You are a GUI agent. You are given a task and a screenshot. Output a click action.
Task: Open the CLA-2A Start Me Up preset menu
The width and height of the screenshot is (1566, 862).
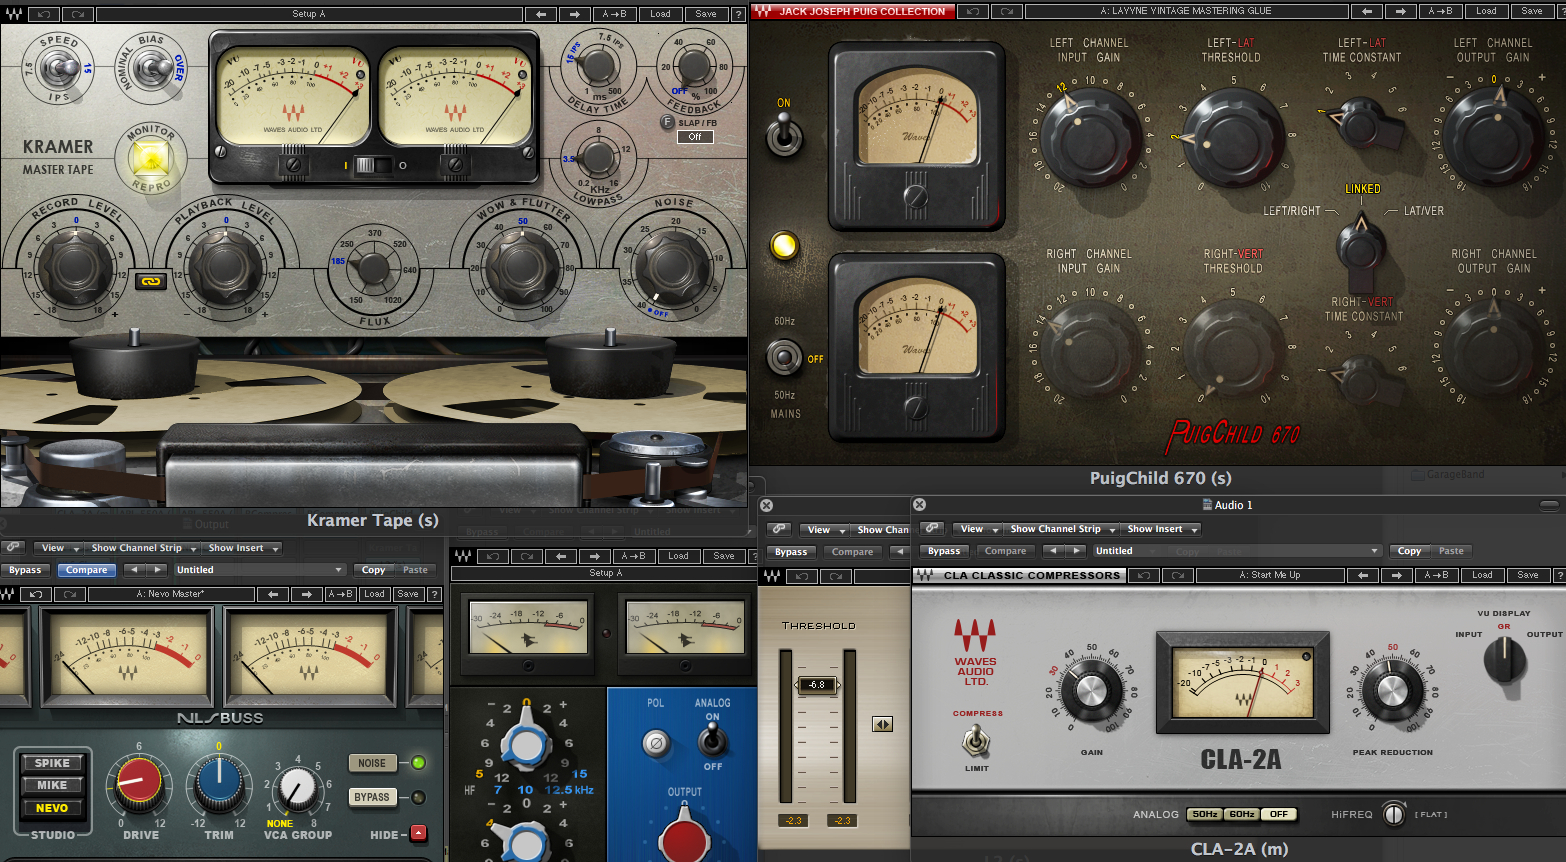[x=1269, y=575]
